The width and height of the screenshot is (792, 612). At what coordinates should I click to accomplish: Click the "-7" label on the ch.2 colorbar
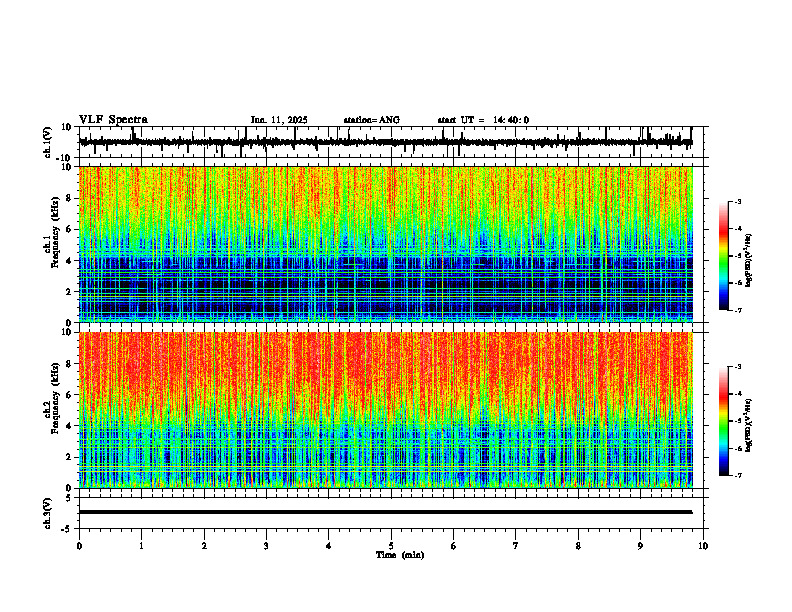(x=737, y=475)
